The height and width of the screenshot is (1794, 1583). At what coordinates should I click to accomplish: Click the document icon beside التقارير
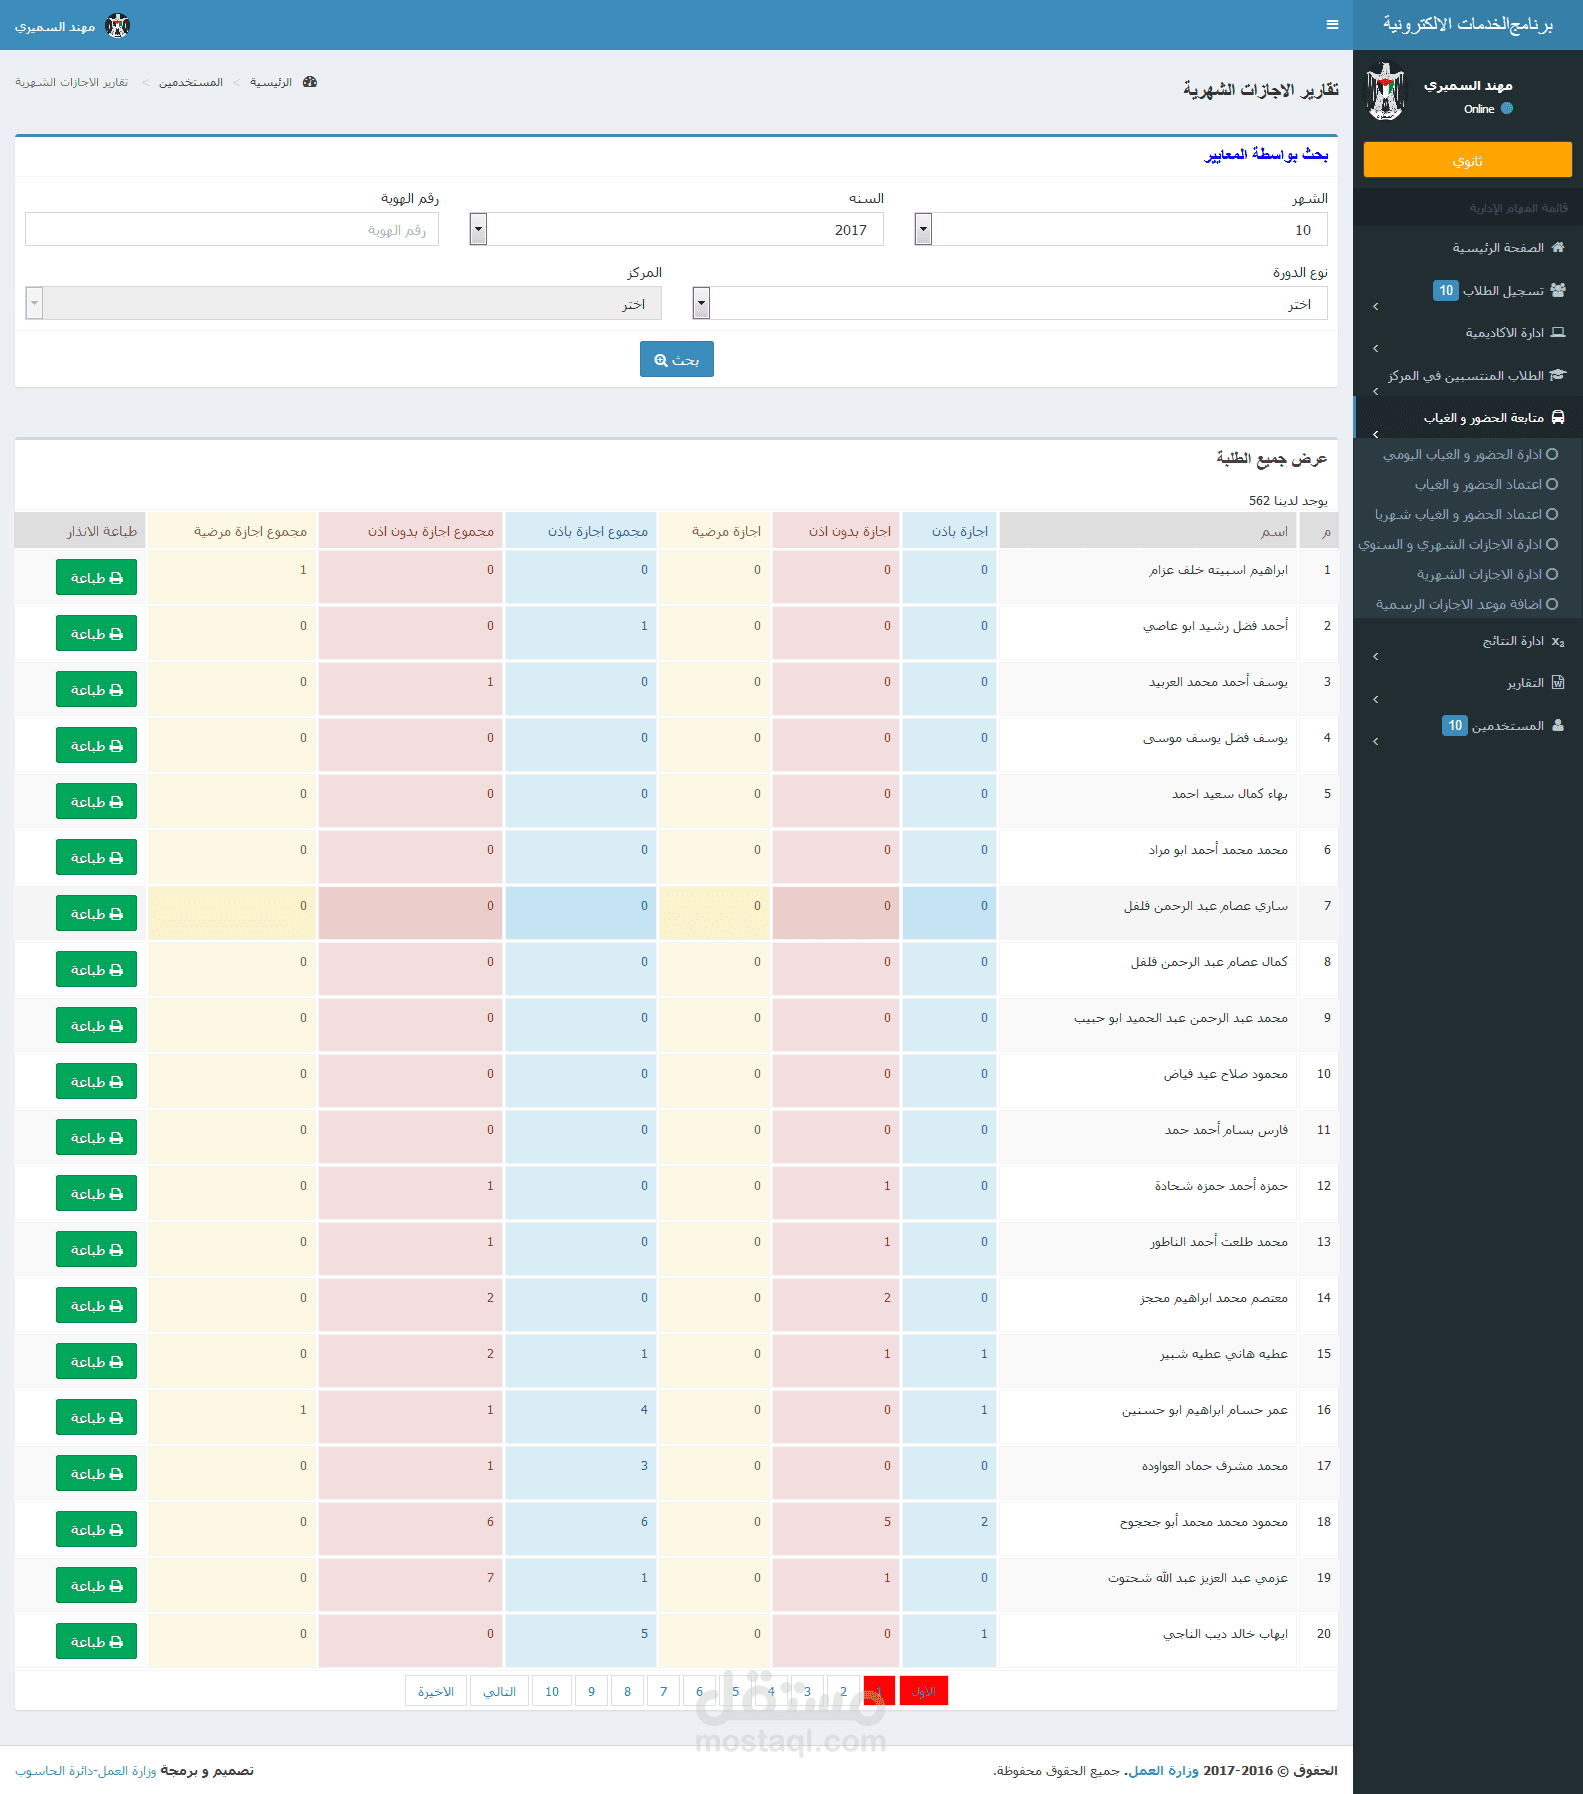(x=1558, y=683)
